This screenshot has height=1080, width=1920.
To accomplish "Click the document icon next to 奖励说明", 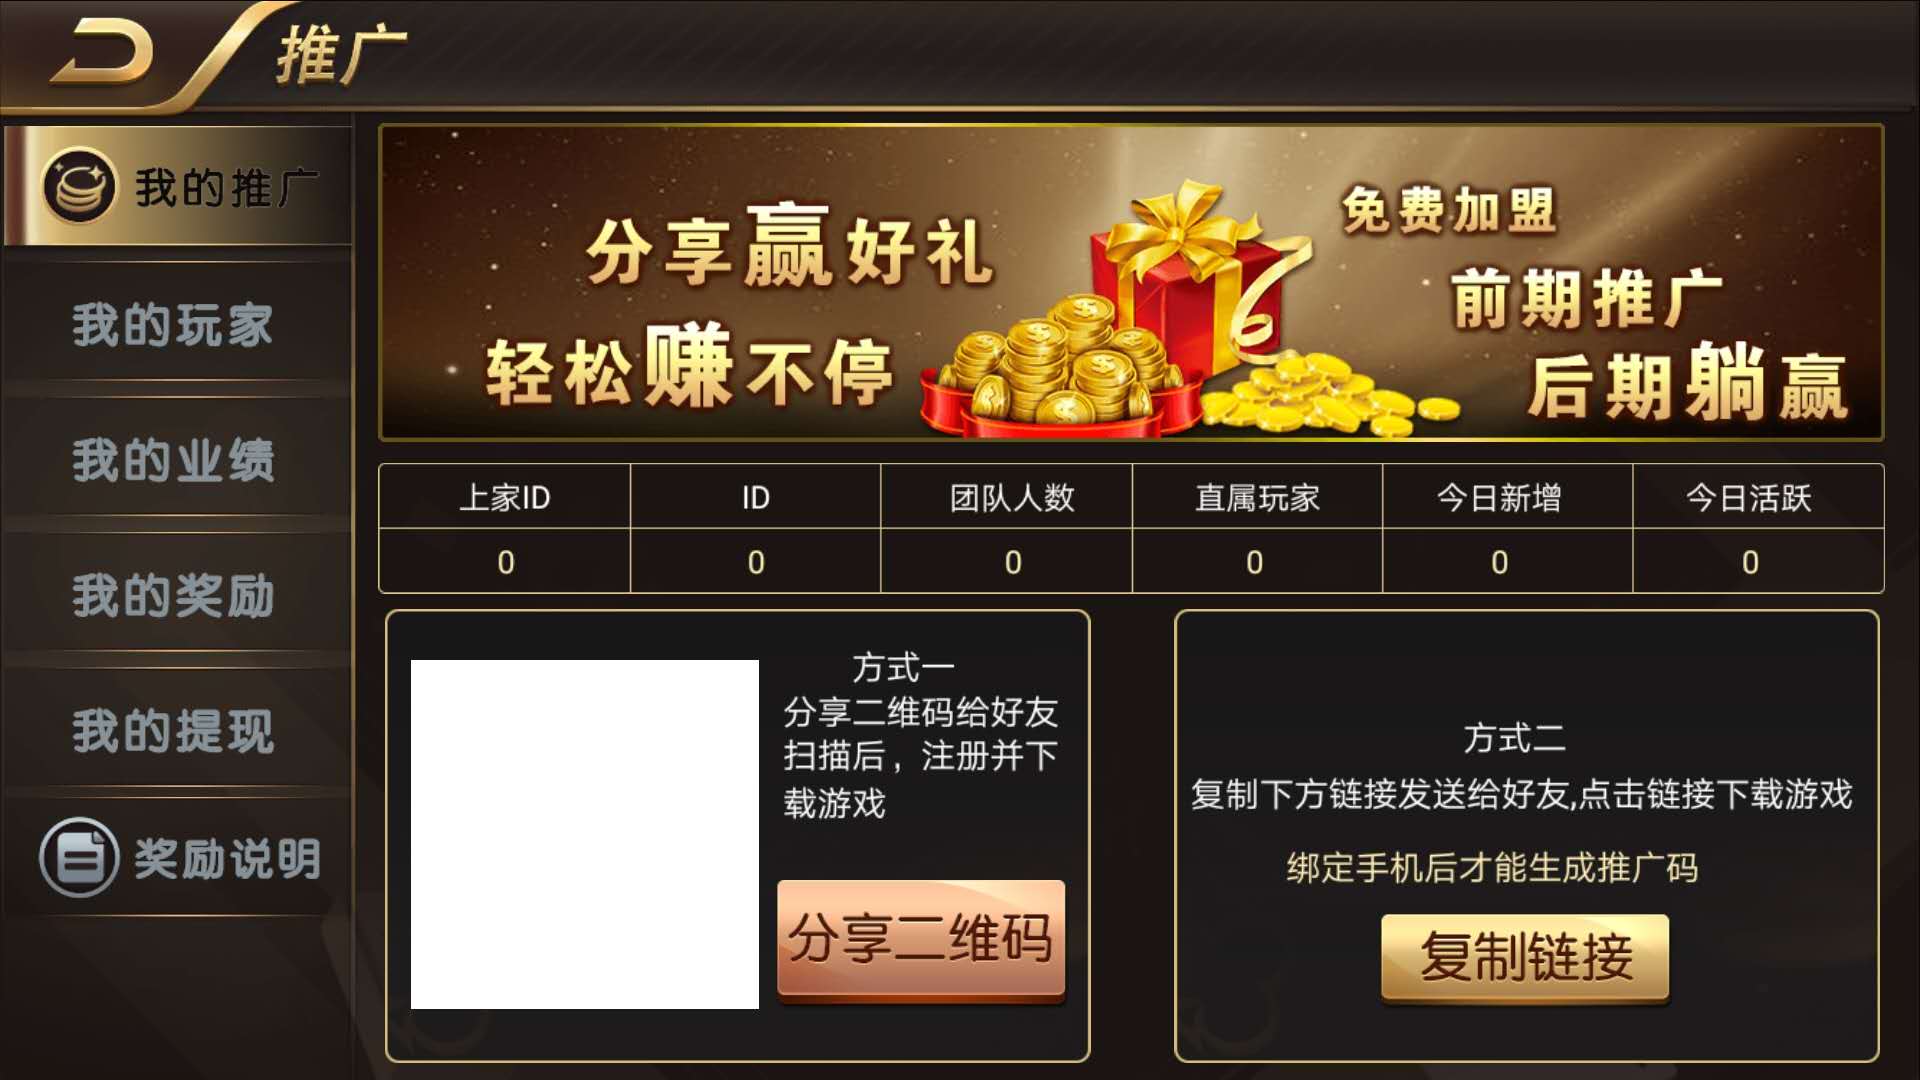I will (78, 858).
